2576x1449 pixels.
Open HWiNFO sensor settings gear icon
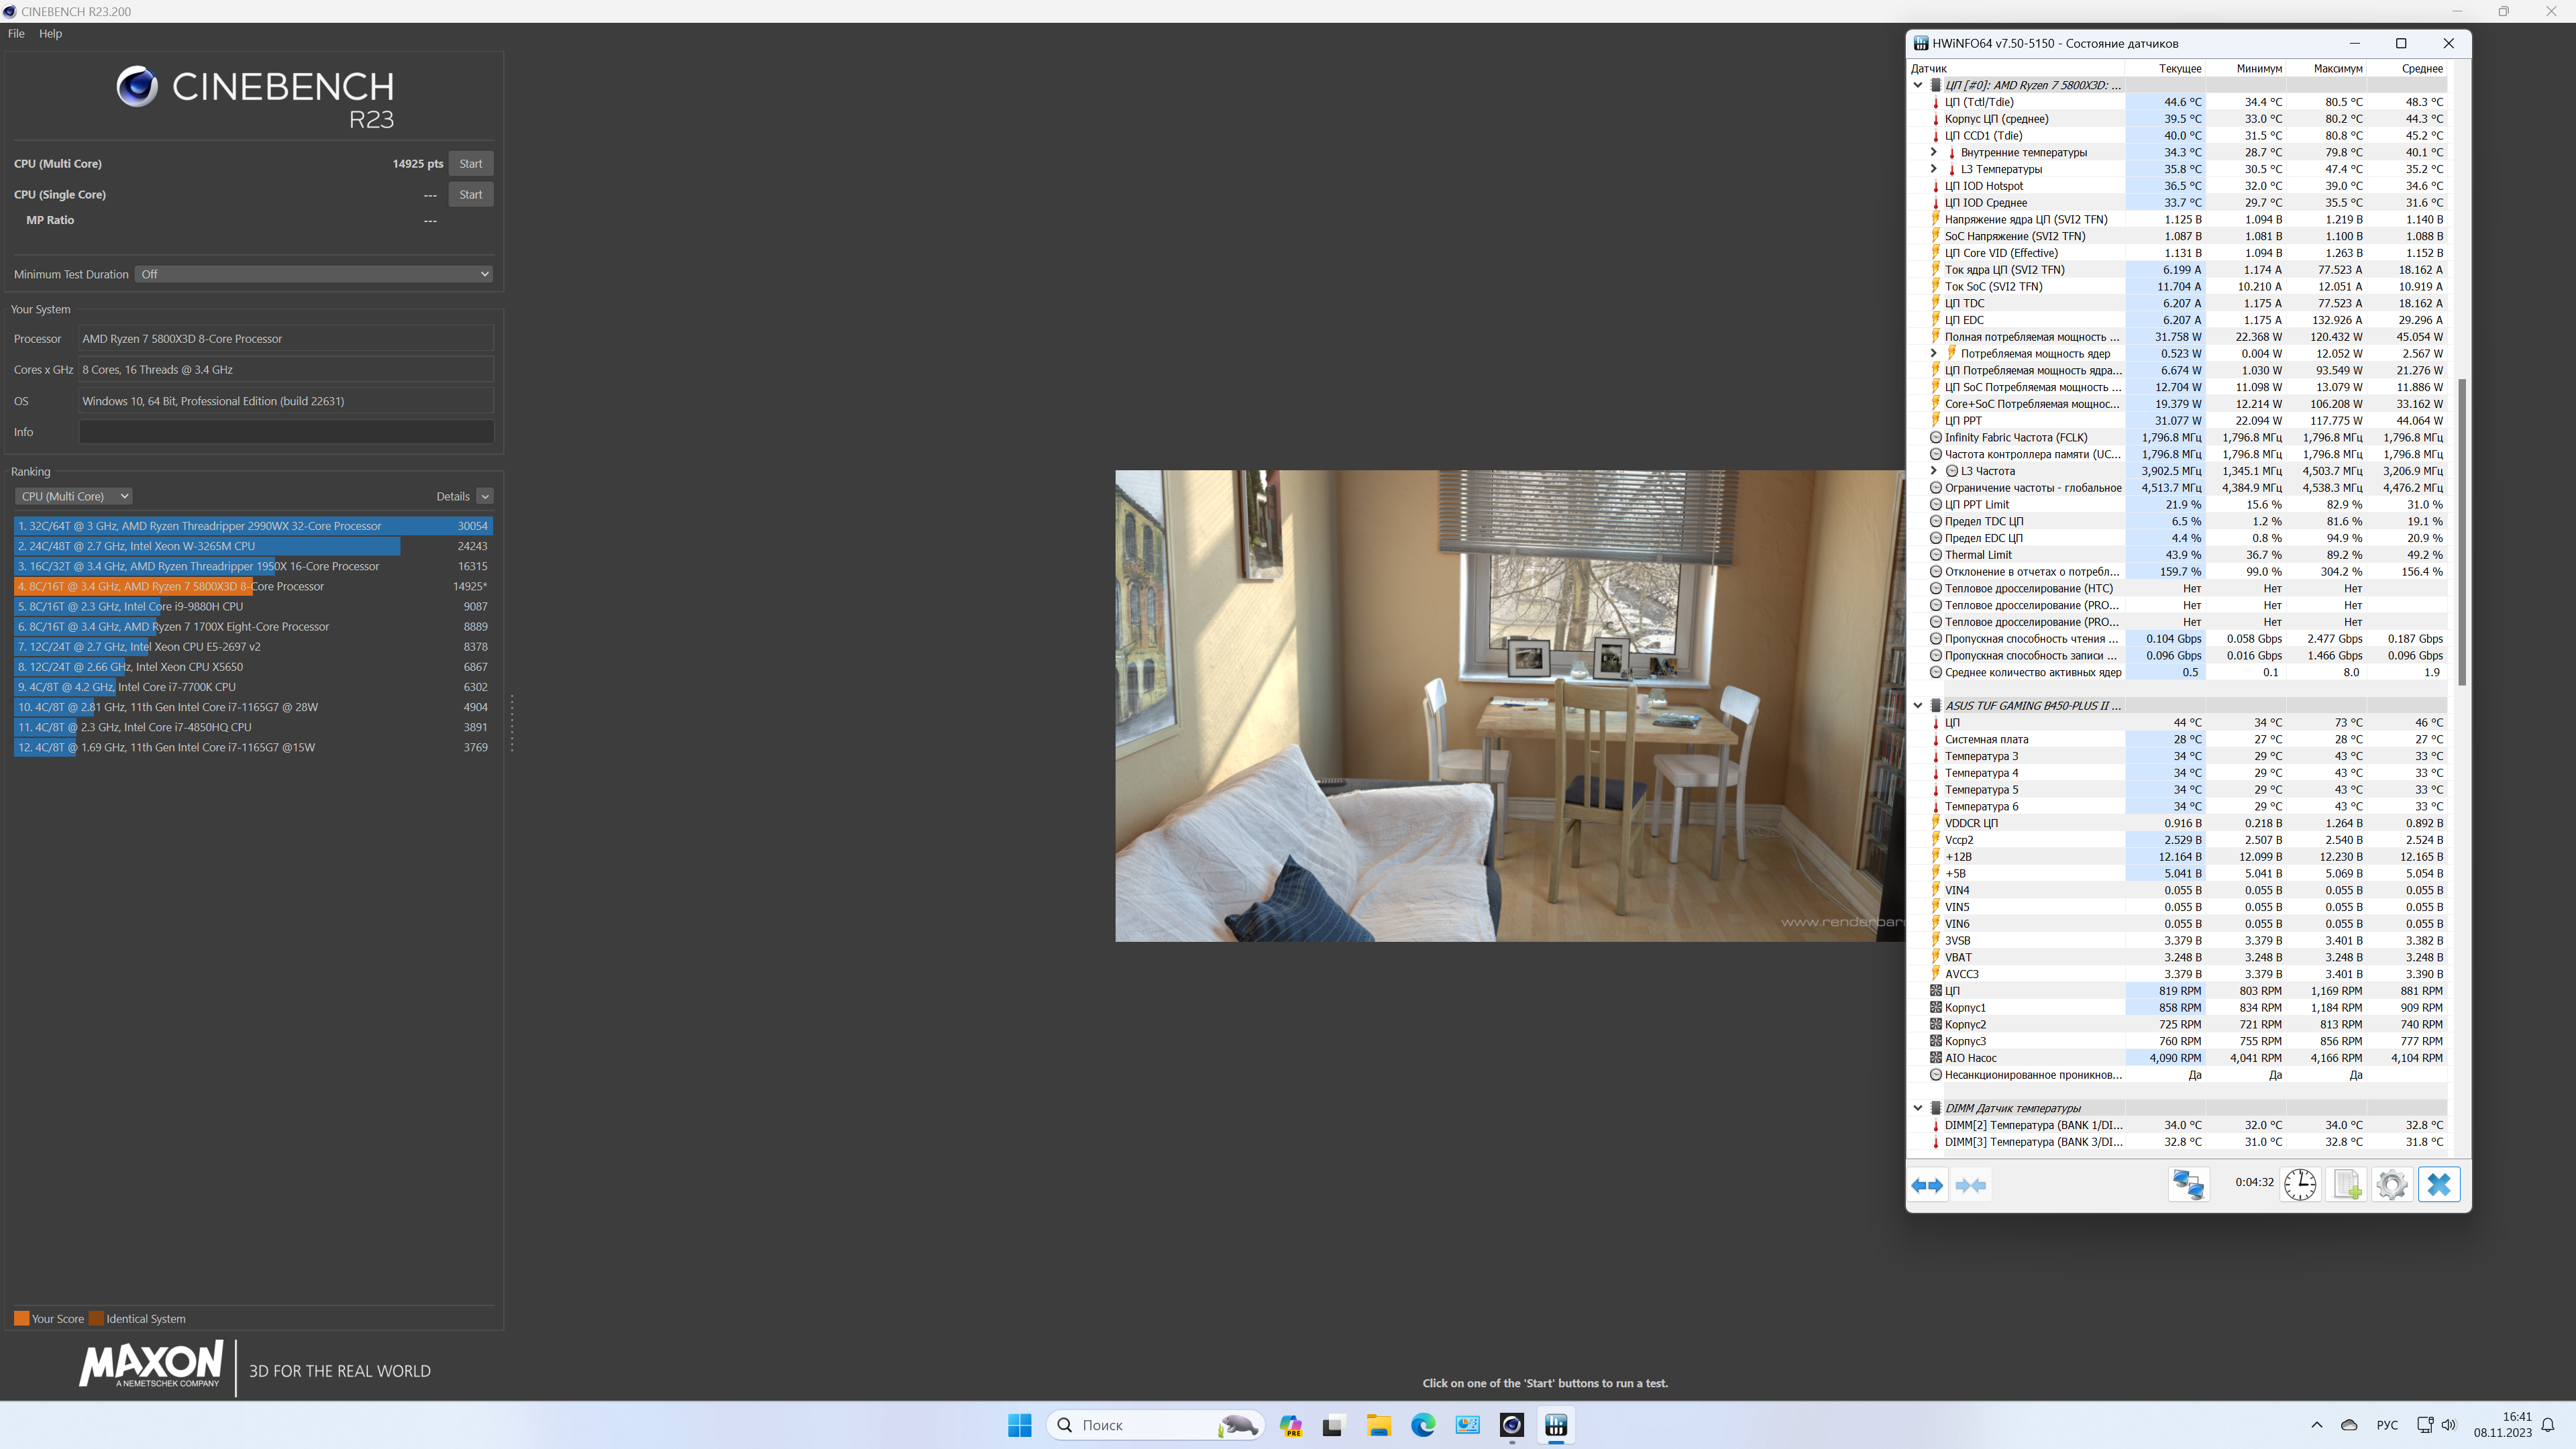[x=2392, y=1185]
